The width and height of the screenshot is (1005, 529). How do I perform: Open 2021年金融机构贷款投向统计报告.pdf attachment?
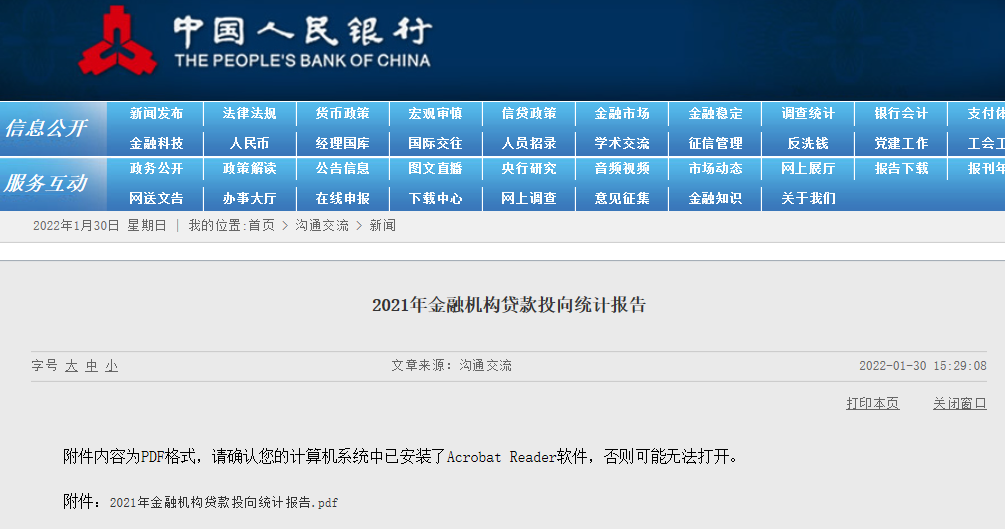click(x=223, y=502)
